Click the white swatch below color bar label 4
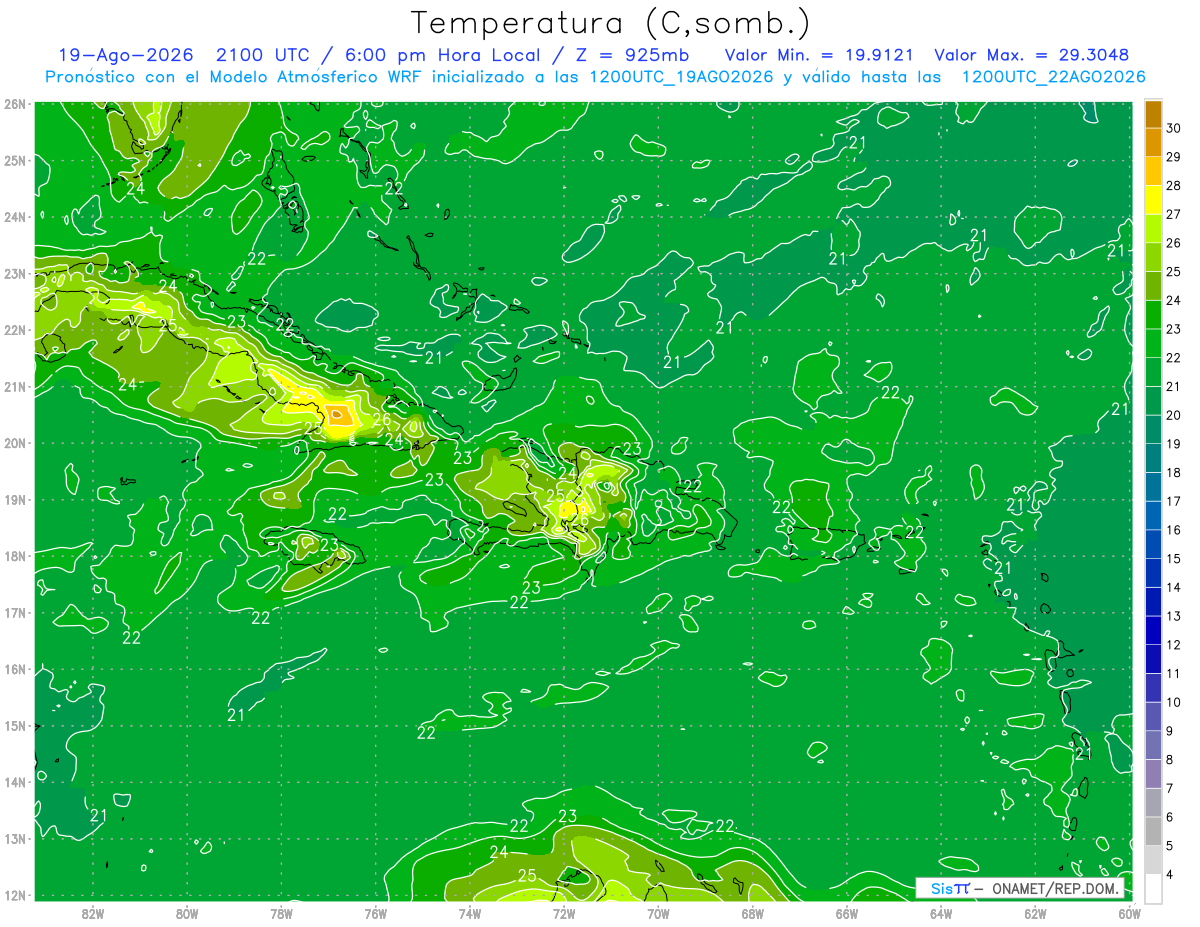The width and height of the screenshot is (1200, 927). [x=1153, y=888]
